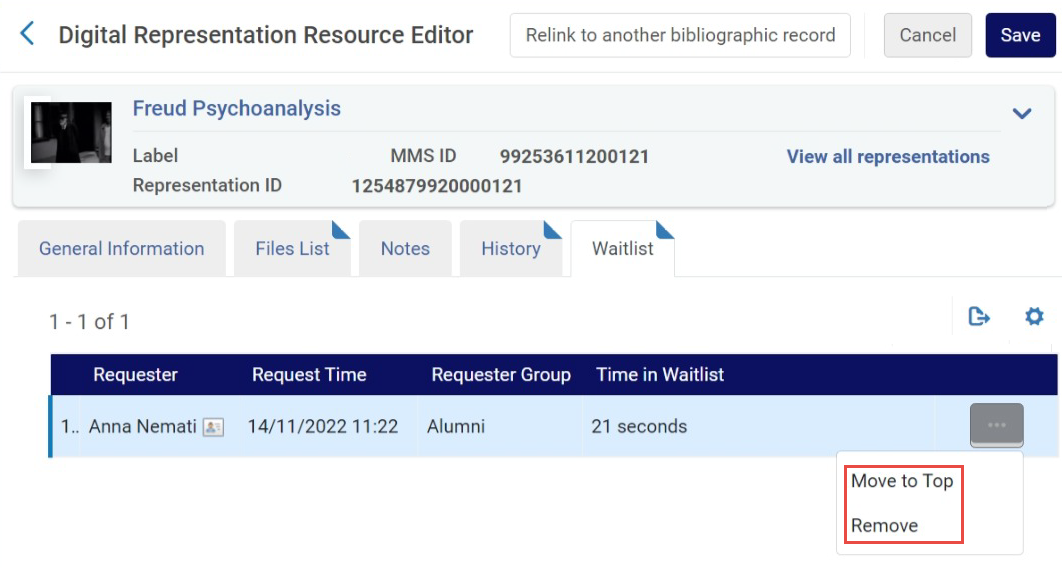Click the export list icon
Screen dimensions: 1062x568
coord(979,316)
